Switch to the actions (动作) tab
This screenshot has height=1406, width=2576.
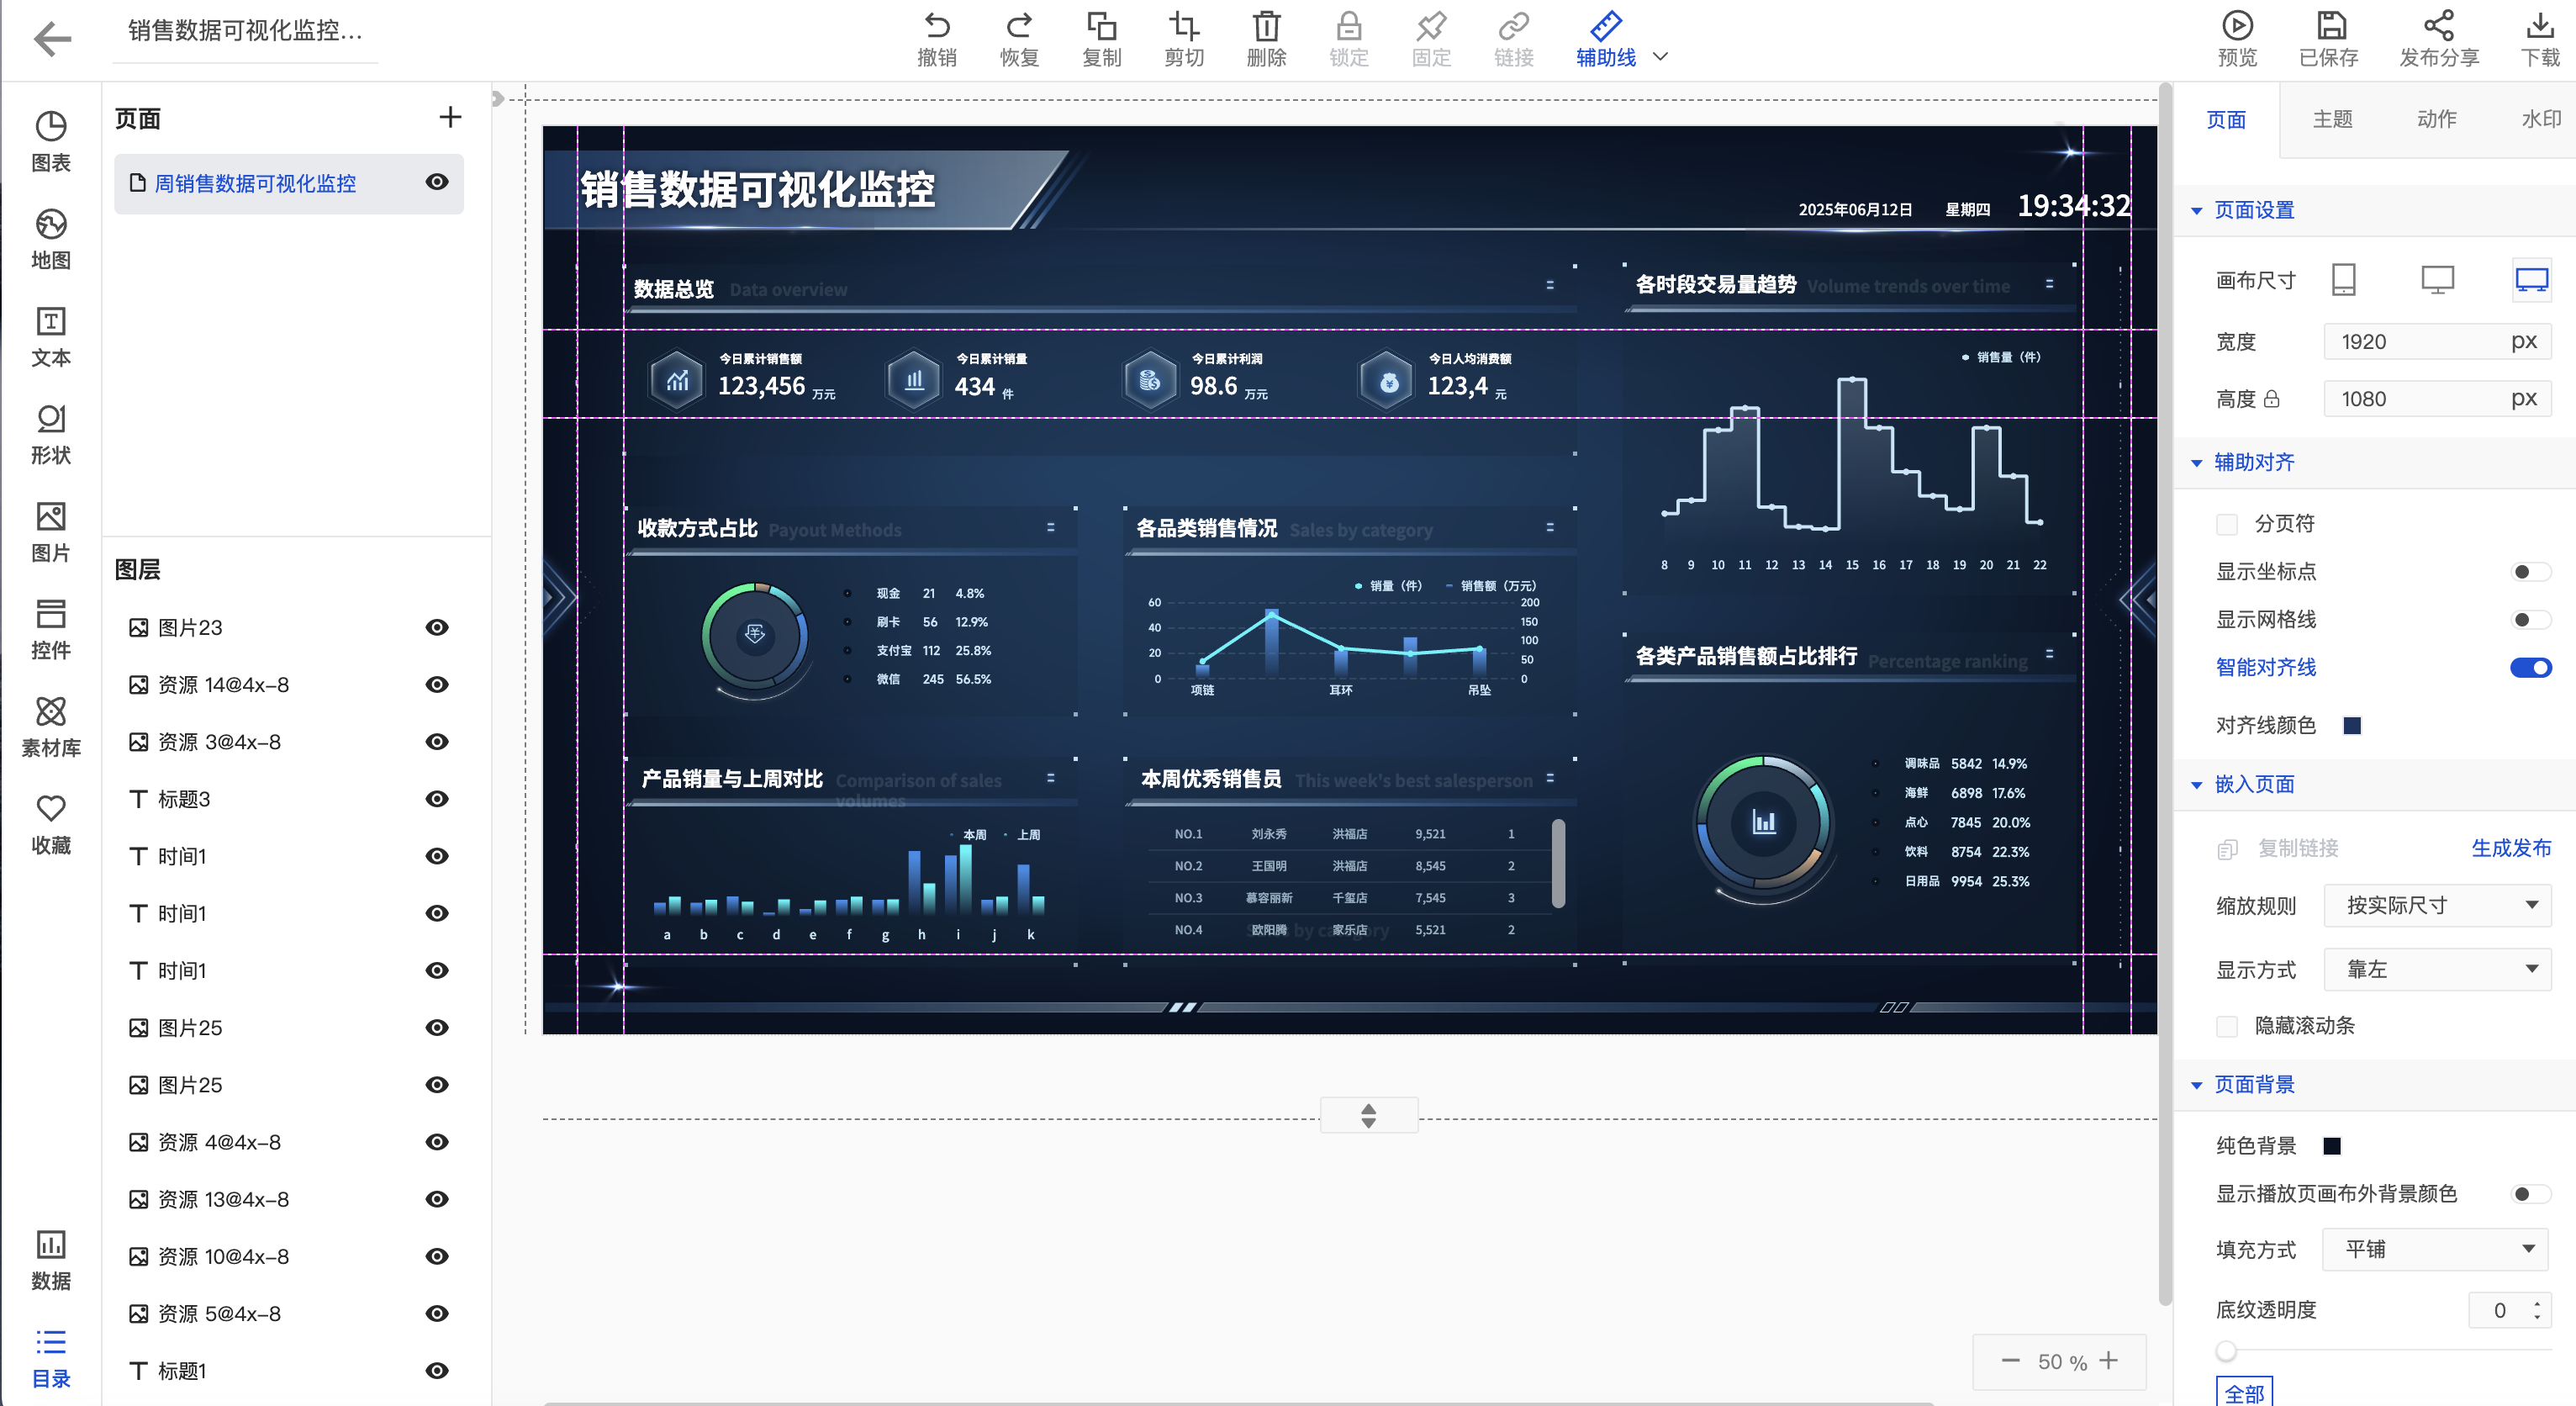pyautogui.click(x=2436, y=119)
